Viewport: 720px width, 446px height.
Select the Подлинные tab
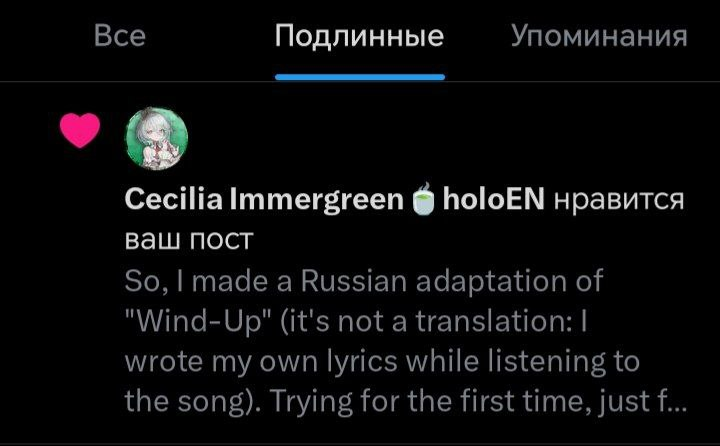359,37
